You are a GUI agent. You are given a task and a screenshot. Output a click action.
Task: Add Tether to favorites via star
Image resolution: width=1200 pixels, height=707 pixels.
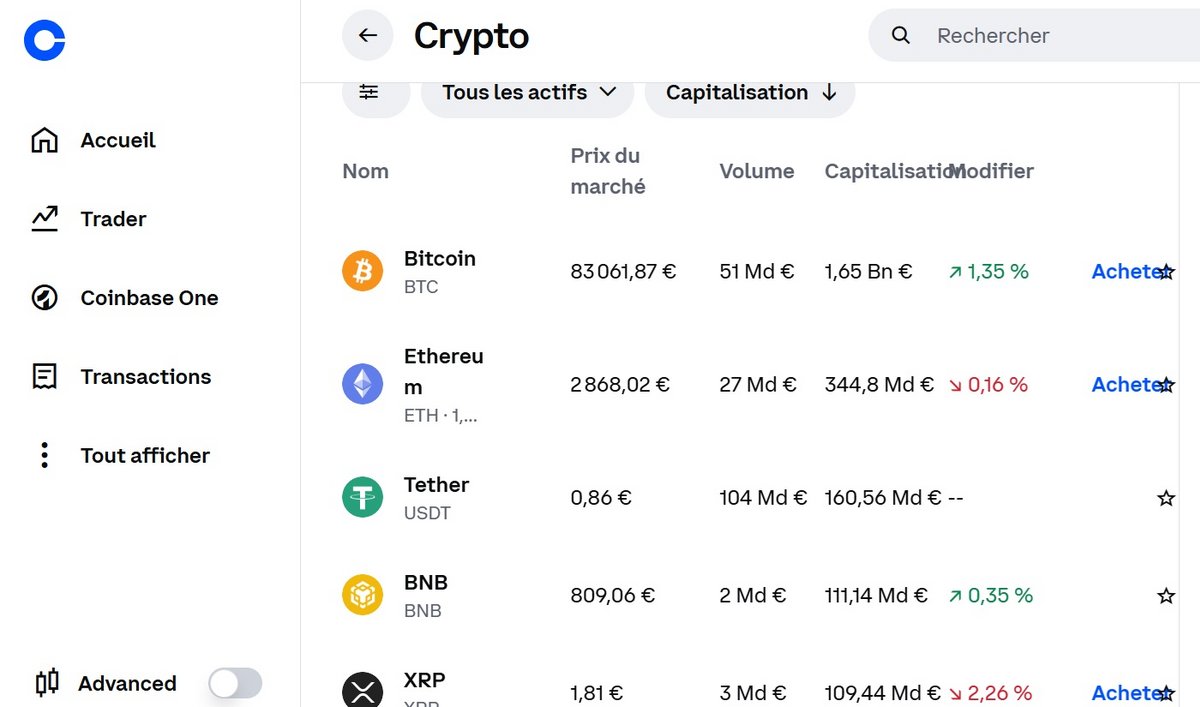[x=1166, y=497]
